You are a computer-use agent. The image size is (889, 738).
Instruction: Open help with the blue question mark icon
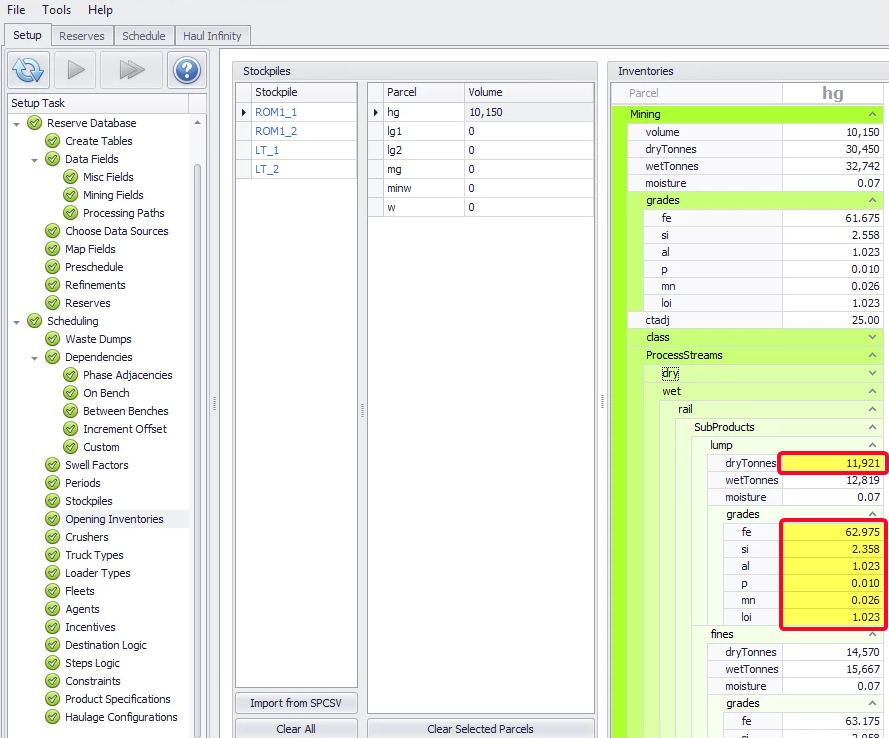pos(186,70)
